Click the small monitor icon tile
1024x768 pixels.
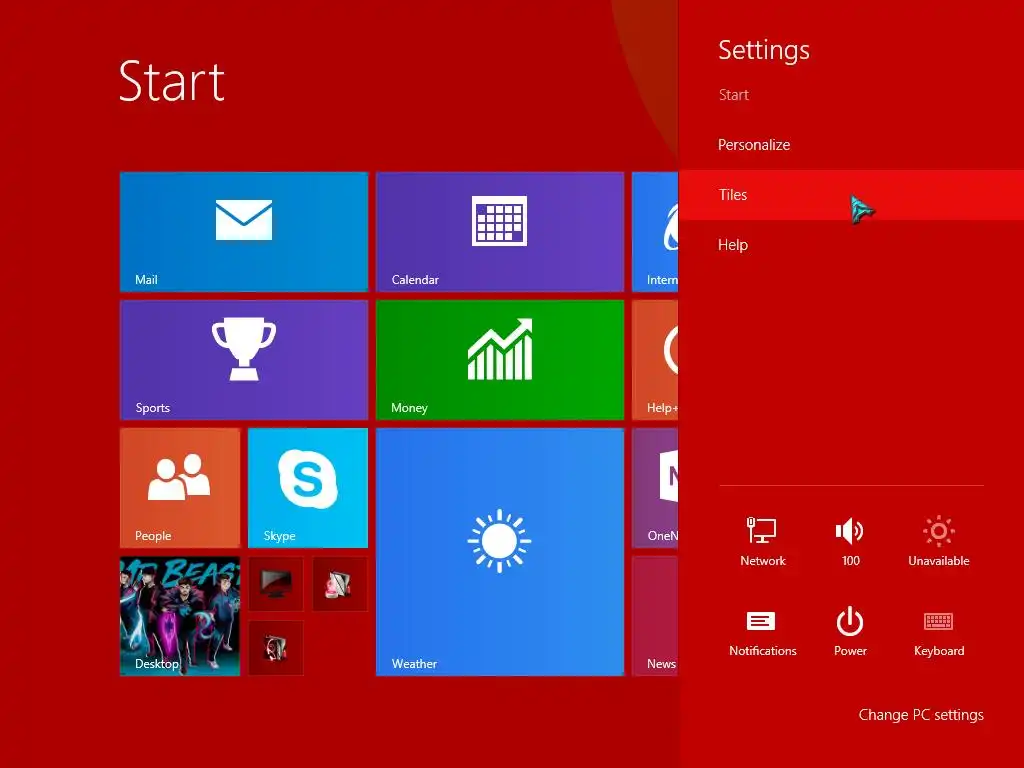(x=276, y=584)
